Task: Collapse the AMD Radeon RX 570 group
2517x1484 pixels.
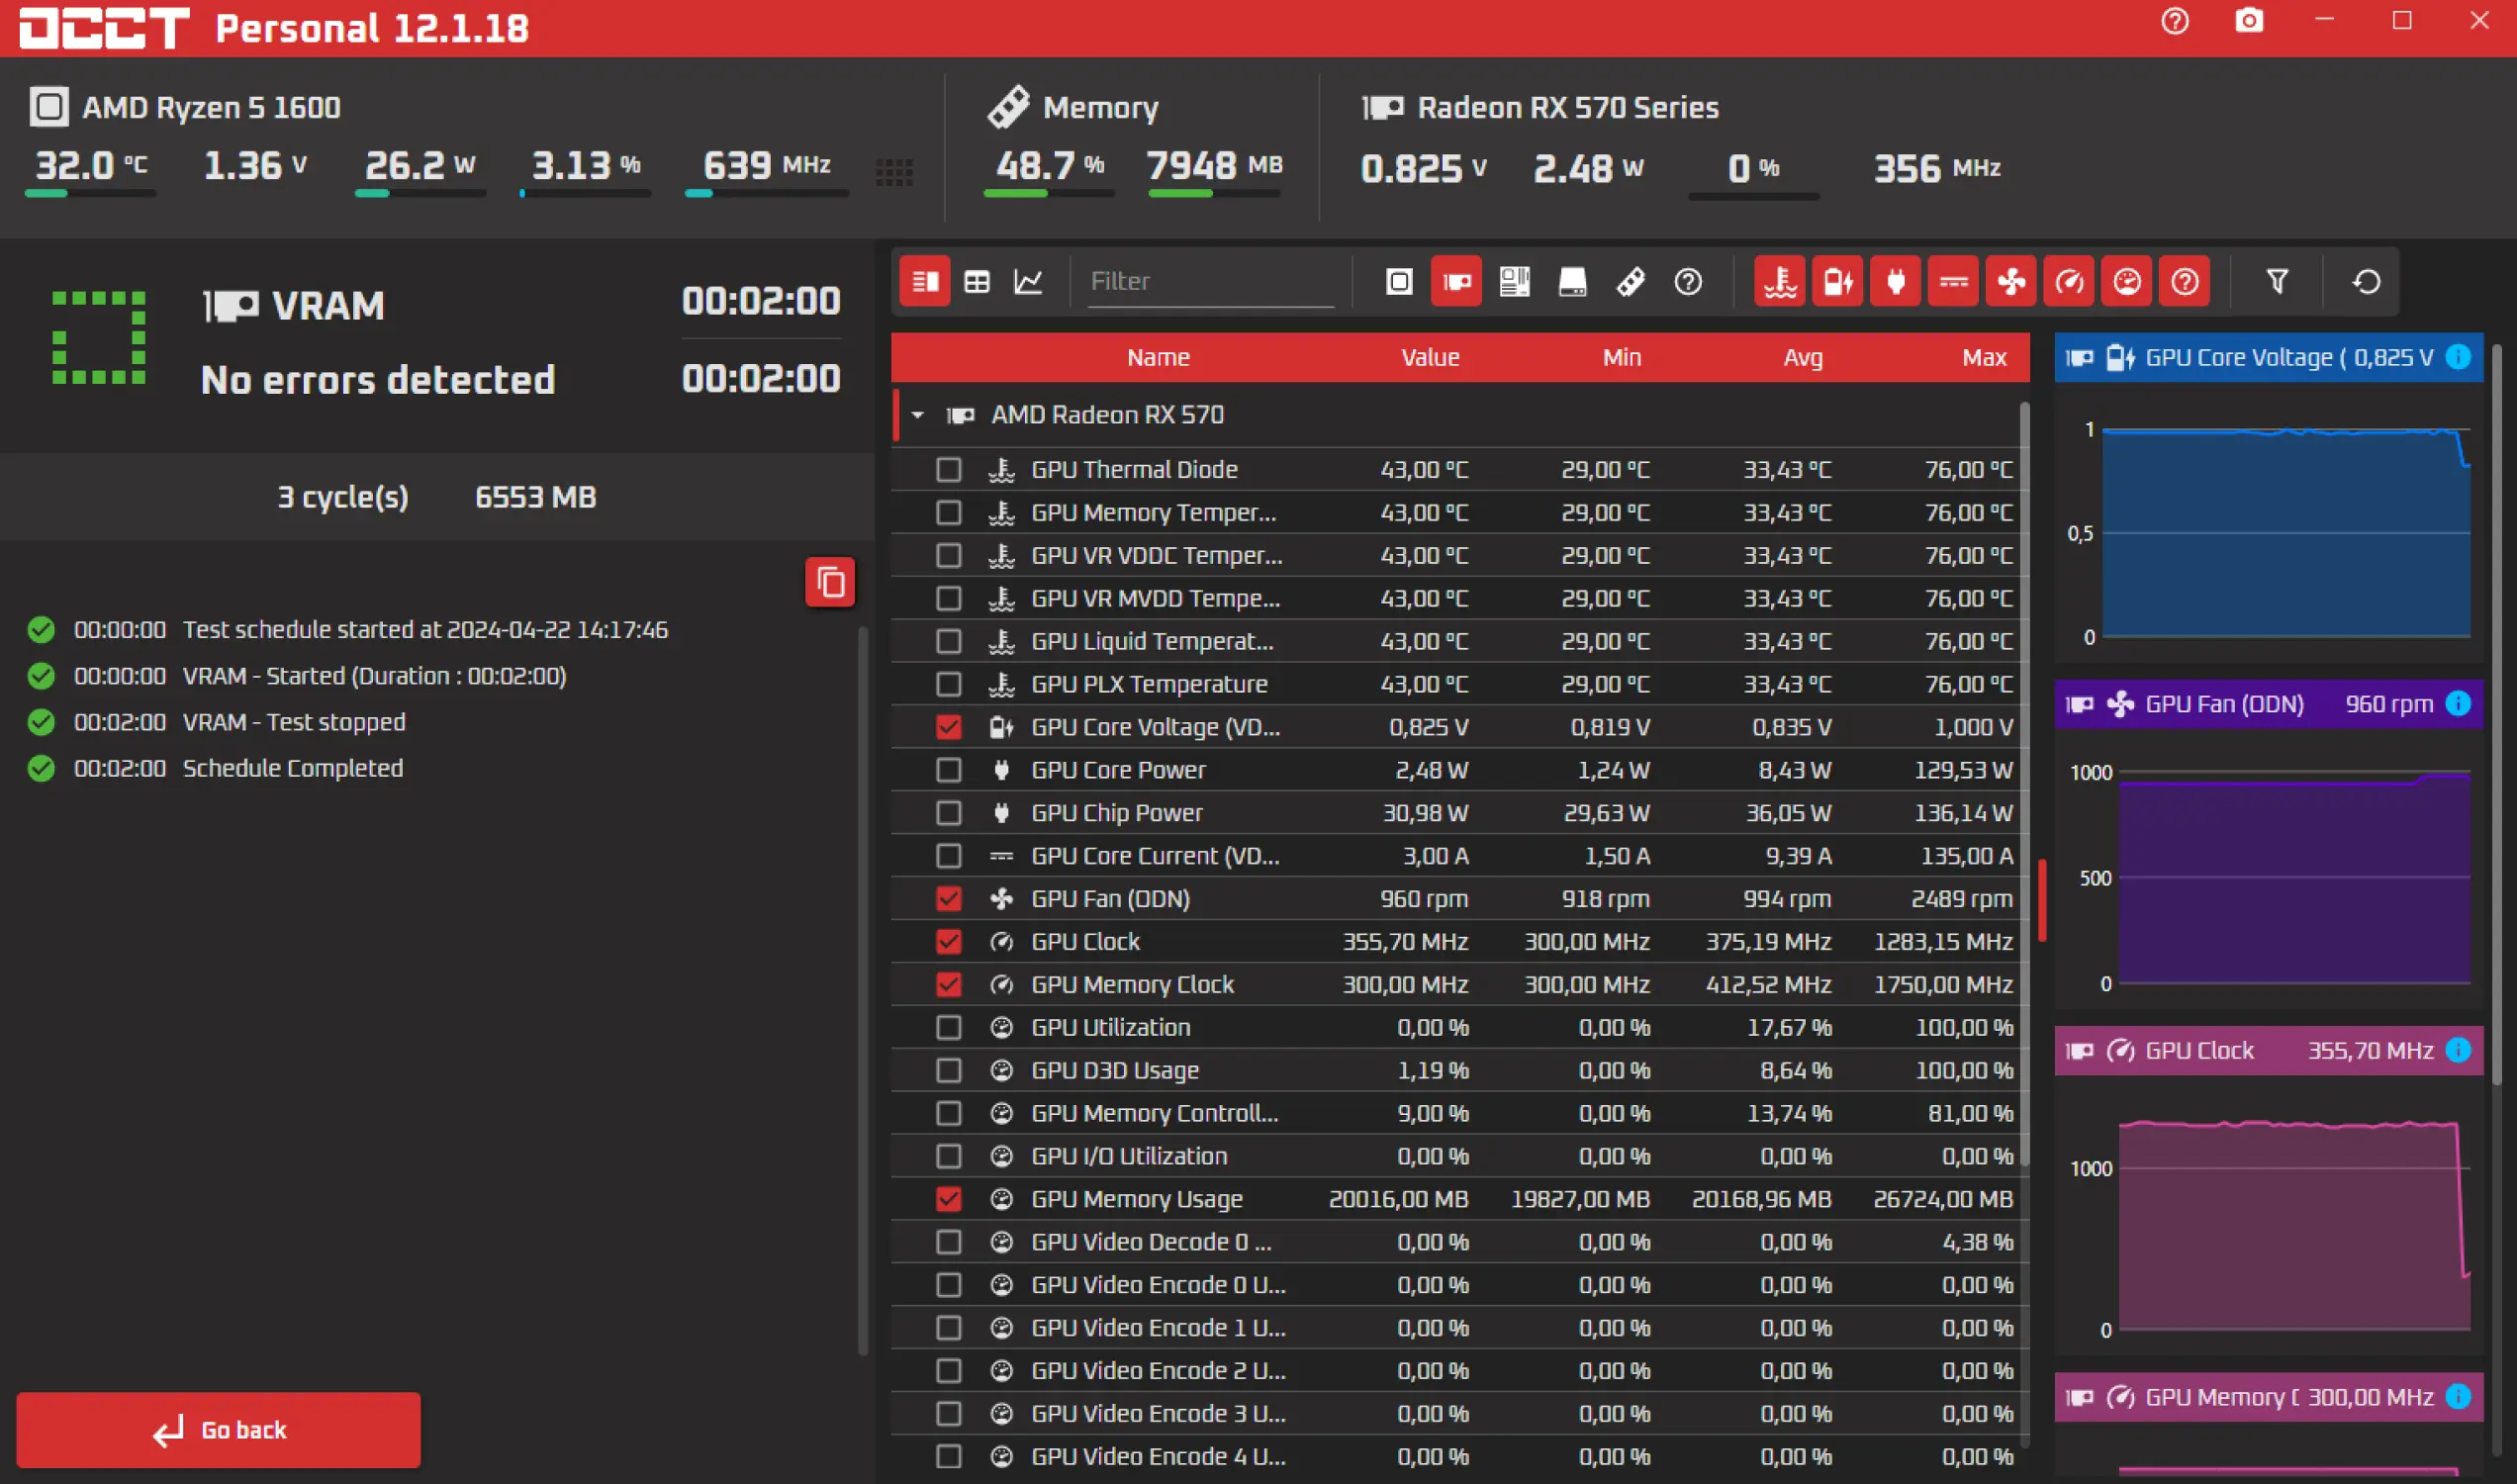Action: (x=917, y=414)
